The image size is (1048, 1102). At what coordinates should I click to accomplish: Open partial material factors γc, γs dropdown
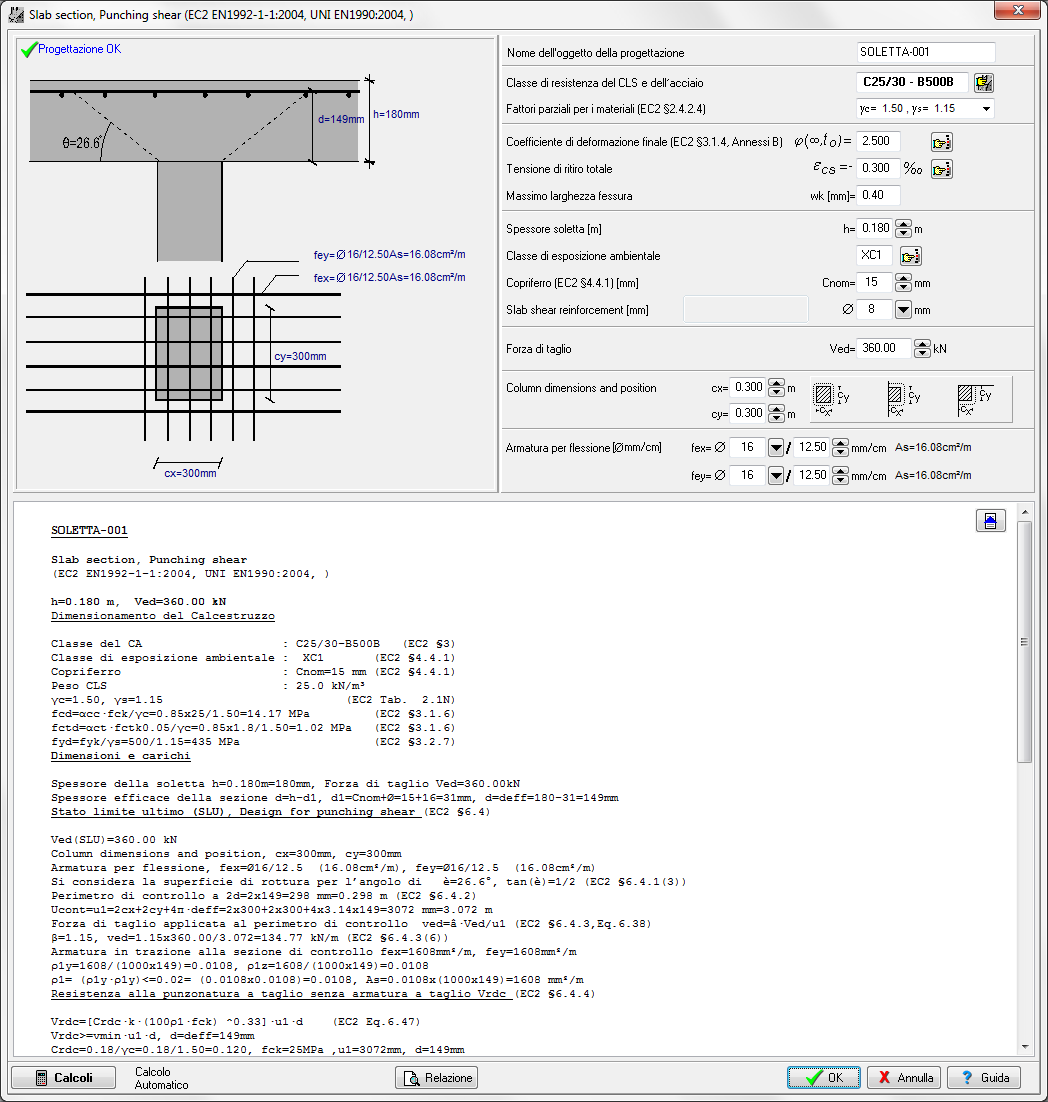click(986, 109)
